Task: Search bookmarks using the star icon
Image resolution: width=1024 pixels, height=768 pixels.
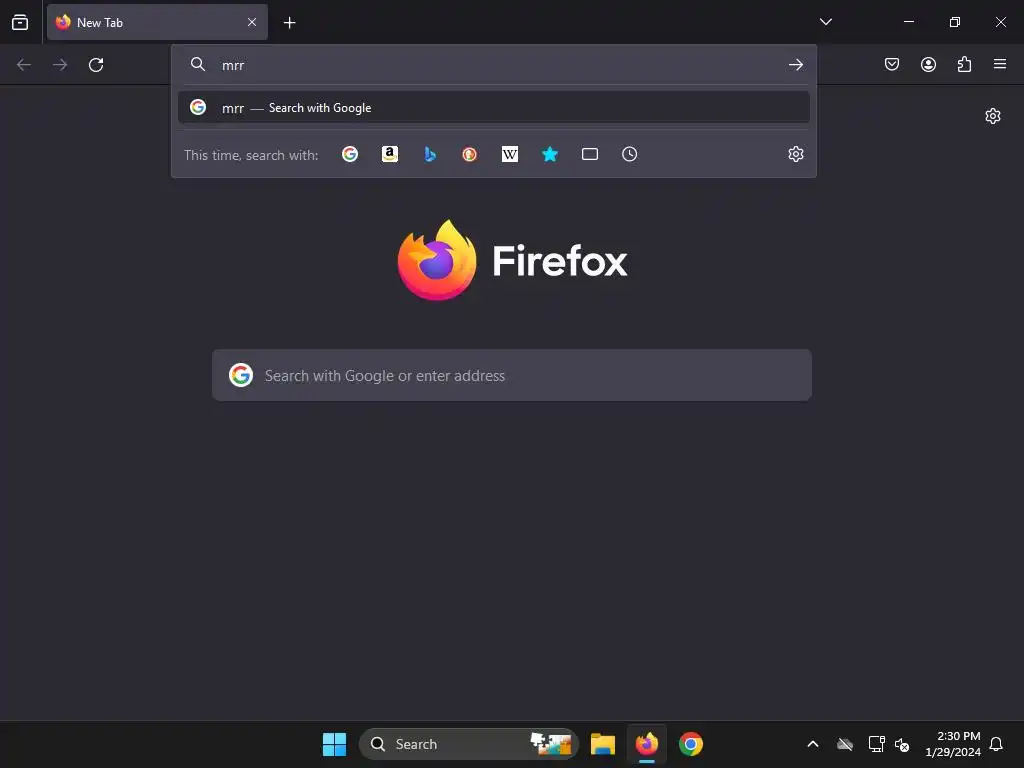Action: click(550, 155)
